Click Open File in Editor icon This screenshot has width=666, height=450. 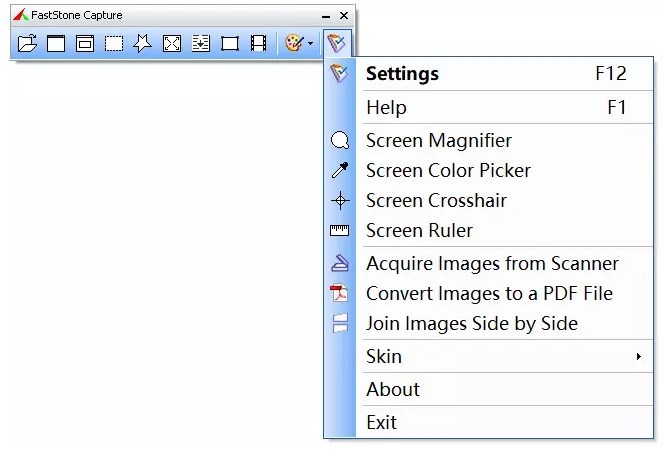(x=27, y=43)
